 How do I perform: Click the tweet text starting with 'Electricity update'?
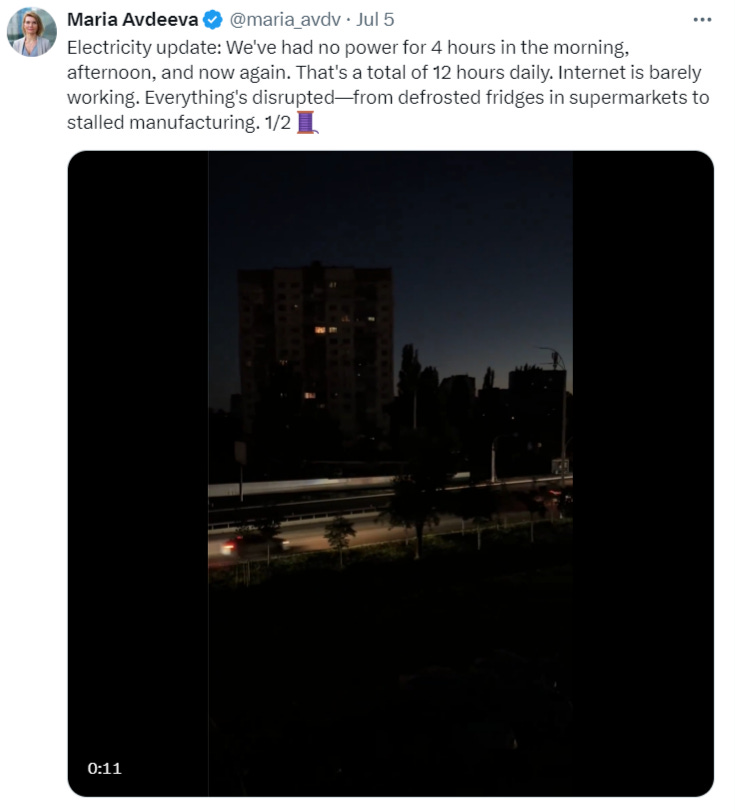pyautogui.click(x=388, y=85)
